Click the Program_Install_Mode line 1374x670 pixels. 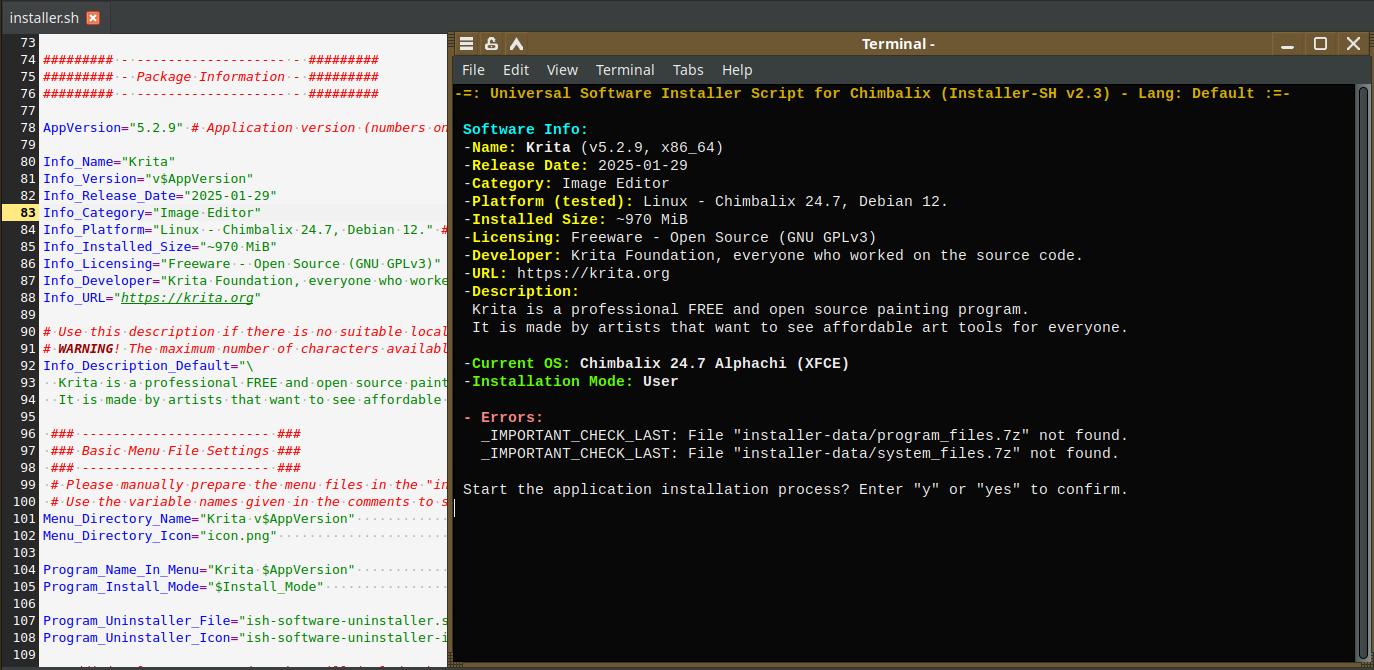183,587
